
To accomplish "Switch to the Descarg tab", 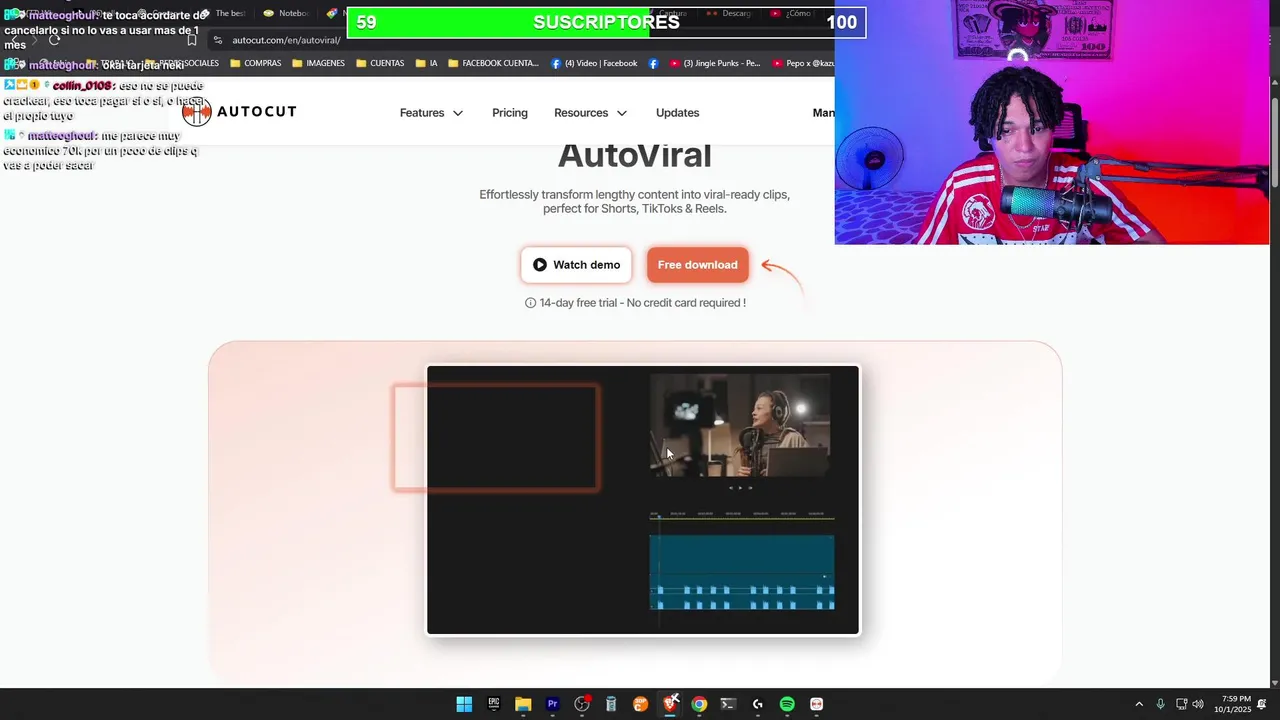I will 729,13.
